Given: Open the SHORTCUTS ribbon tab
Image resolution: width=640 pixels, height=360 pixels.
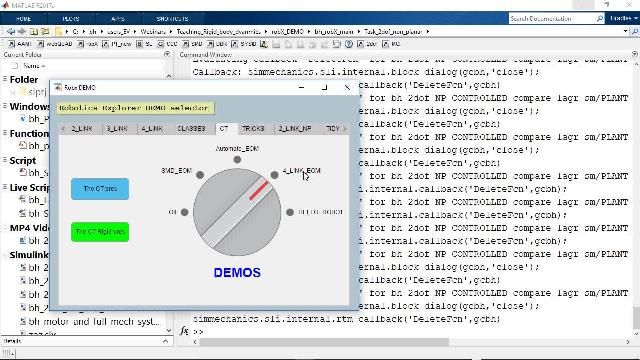Looking at the screenshot, I should click(x=172, y=19).
